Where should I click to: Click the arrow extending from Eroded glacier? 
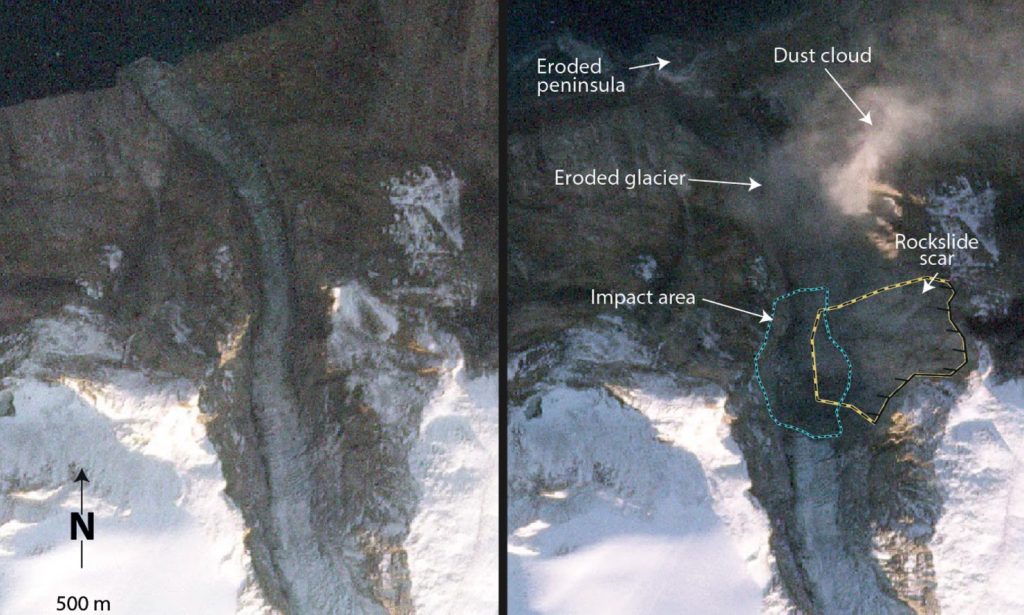pyautogui.click(x=724, y=182)
